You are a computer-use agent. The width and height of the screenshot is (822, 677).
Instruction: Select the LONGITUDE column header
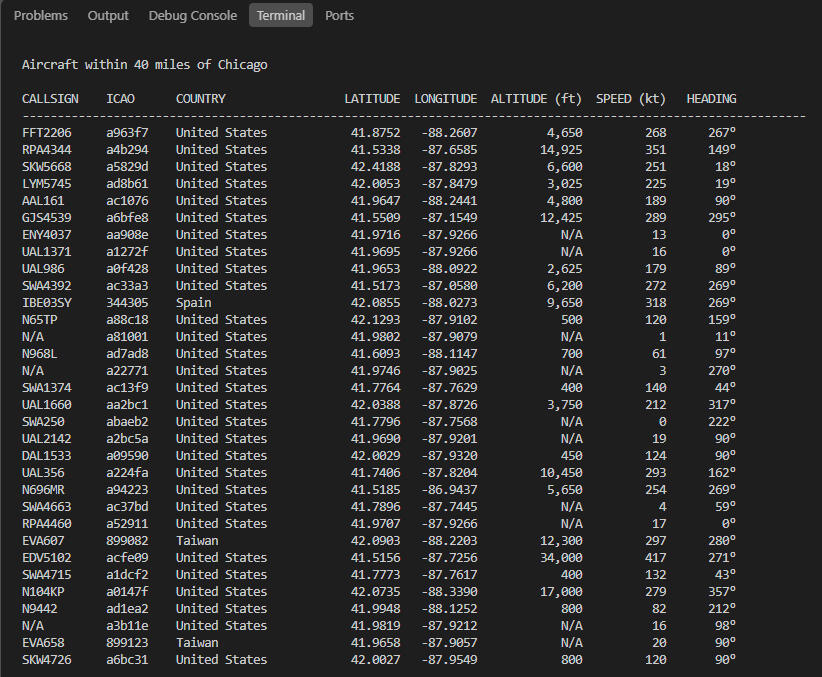(446, 99)
